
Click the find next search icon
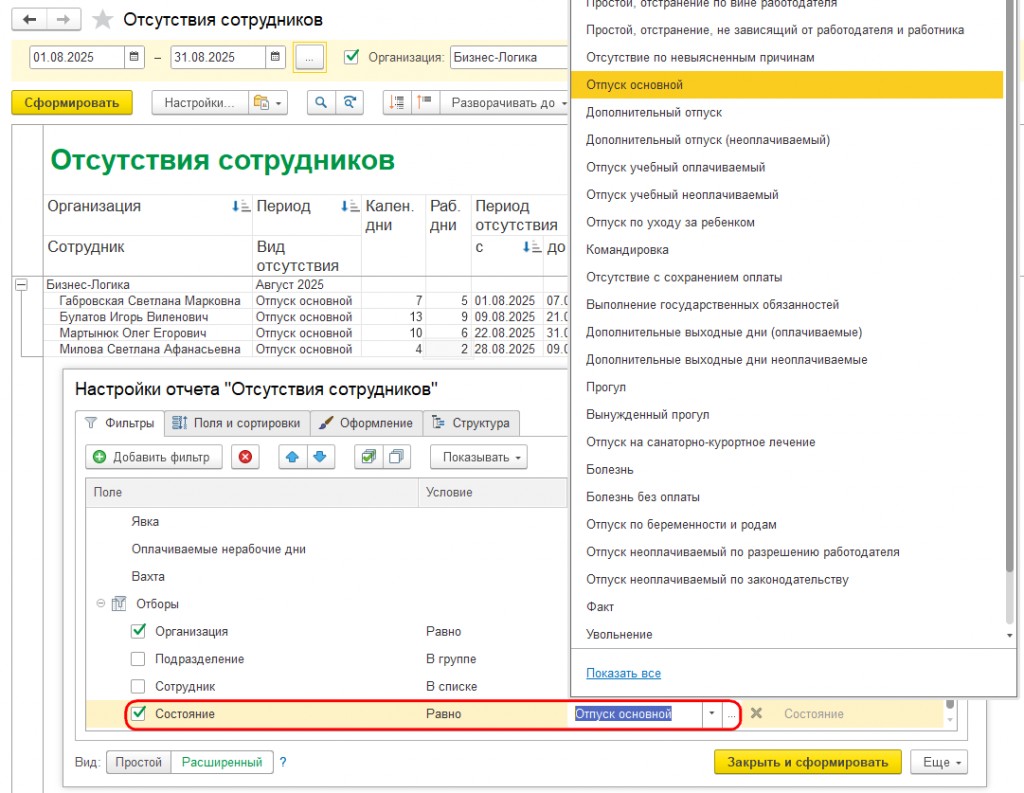(349, 103)
